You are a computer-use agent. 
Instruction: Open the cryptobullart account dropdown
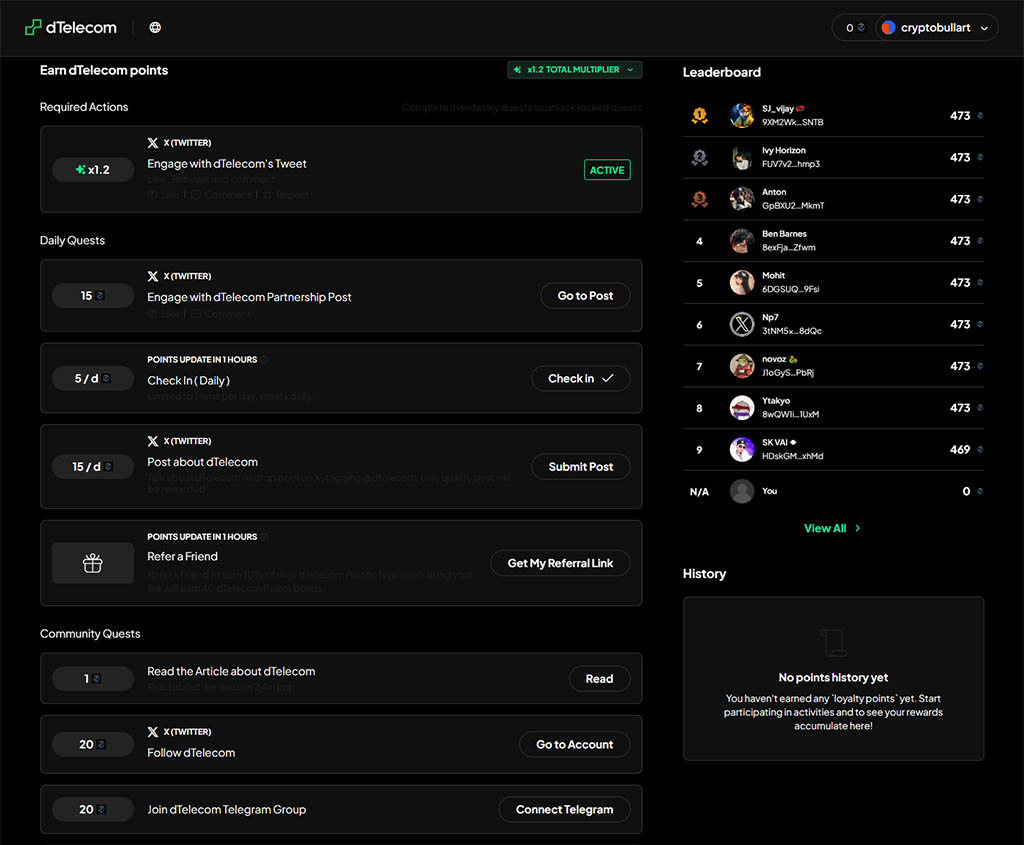(936, 28)
